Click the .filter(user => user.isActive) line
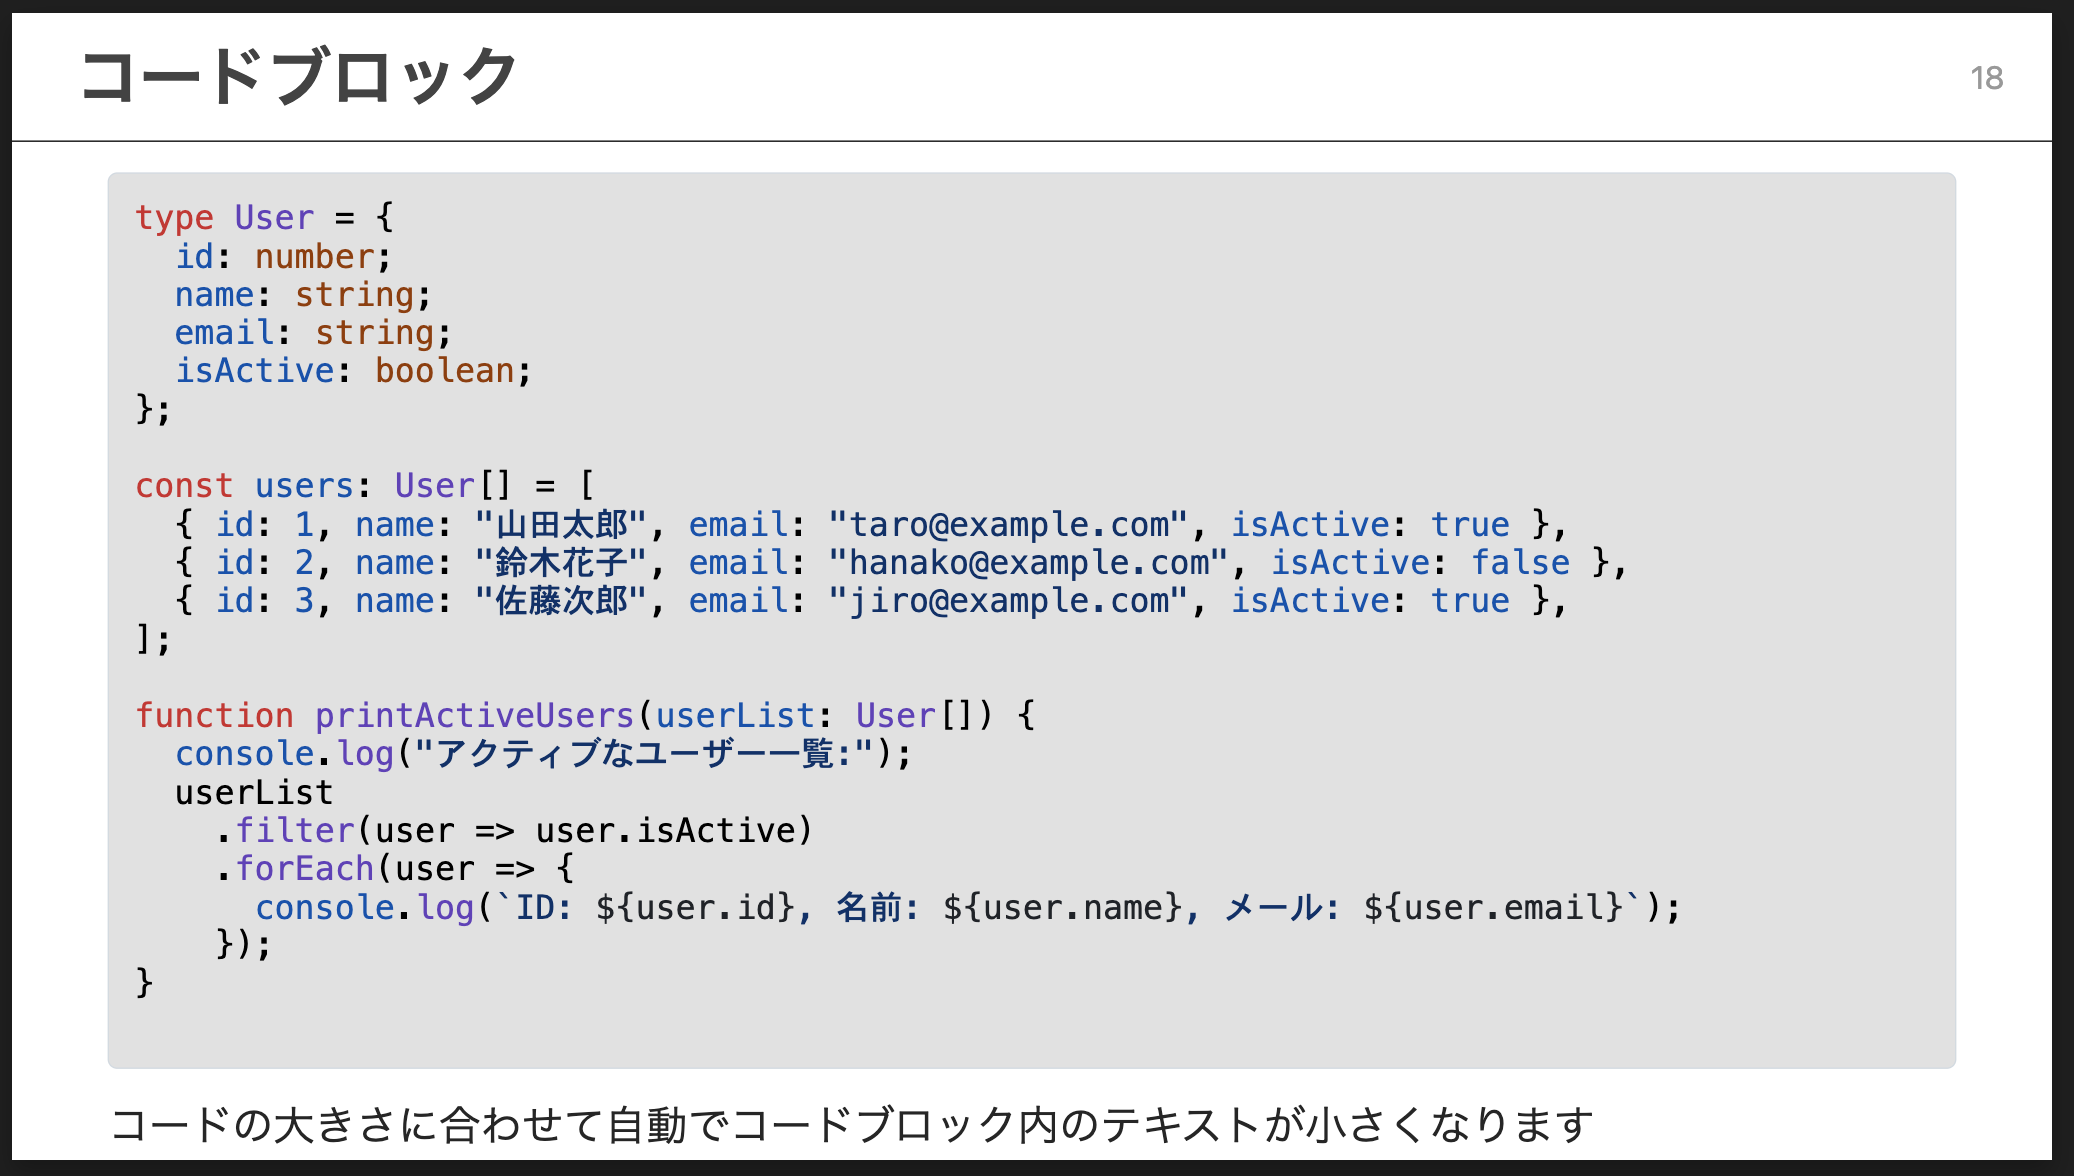 (514, 830)
